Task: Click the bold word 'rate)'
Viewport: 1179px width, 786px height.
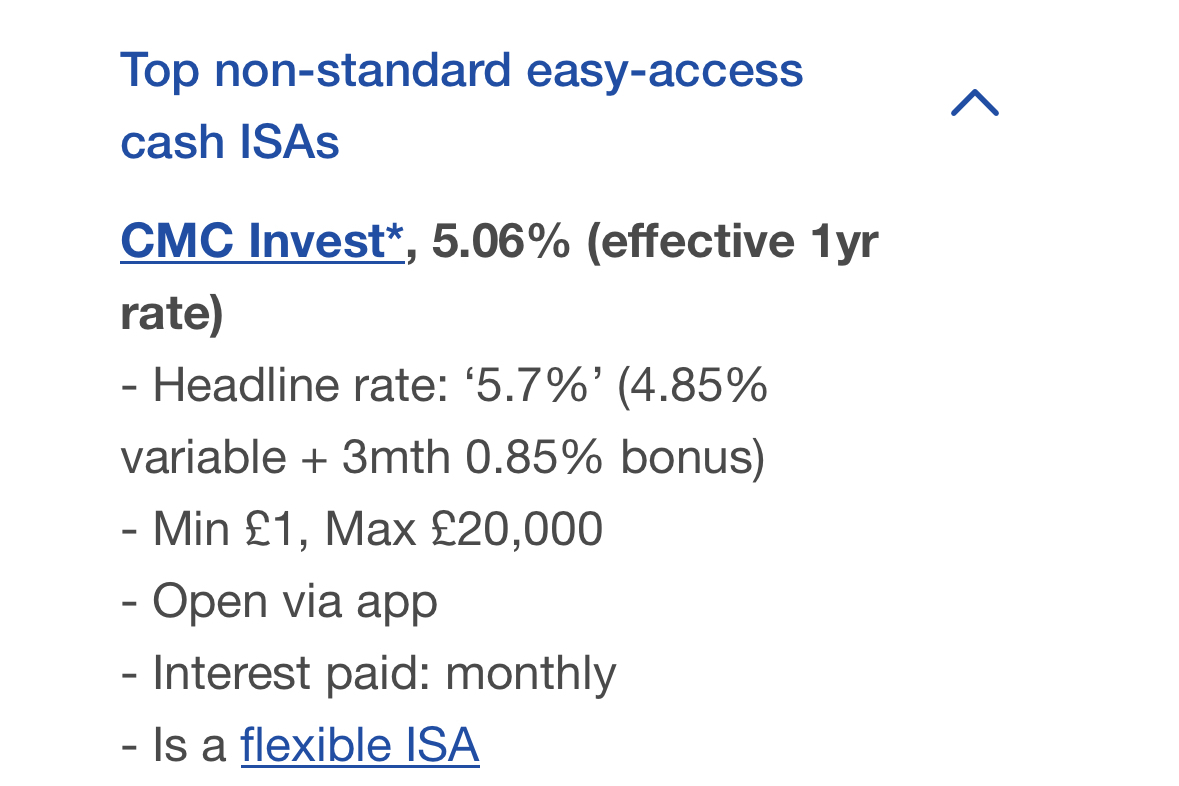Action: click(x=171, y=314)
